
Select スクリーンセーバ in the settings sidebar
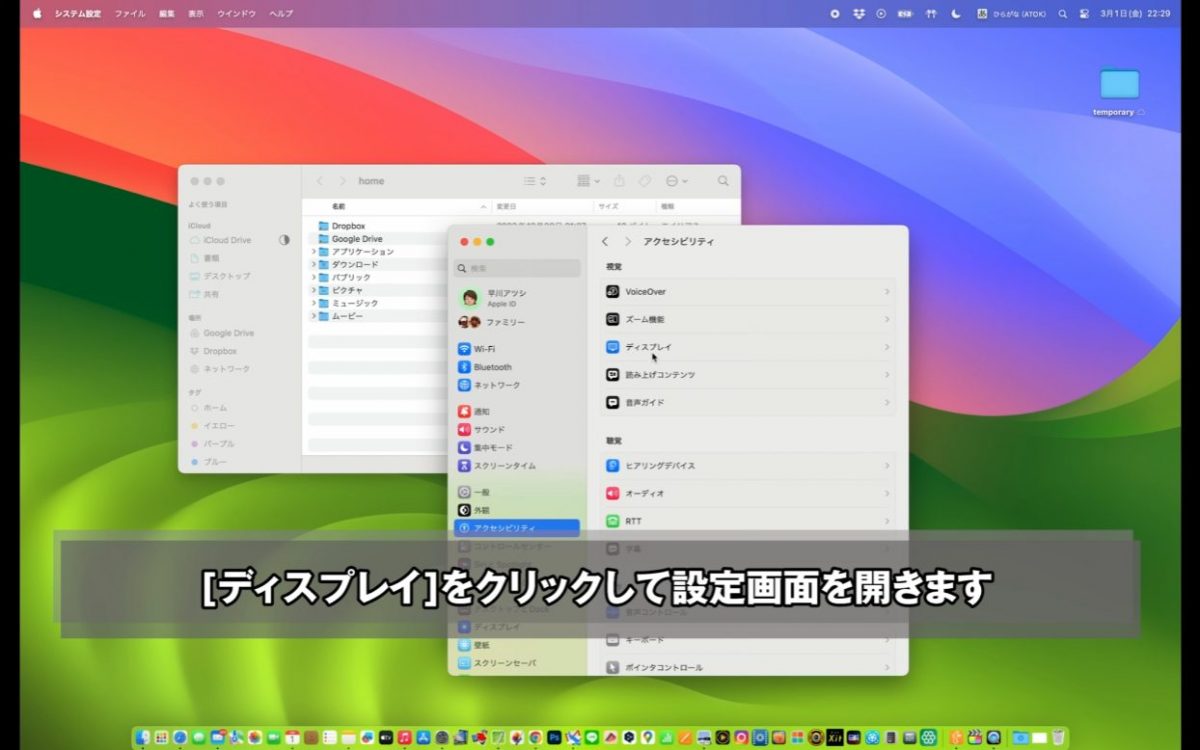click(517, 663)
